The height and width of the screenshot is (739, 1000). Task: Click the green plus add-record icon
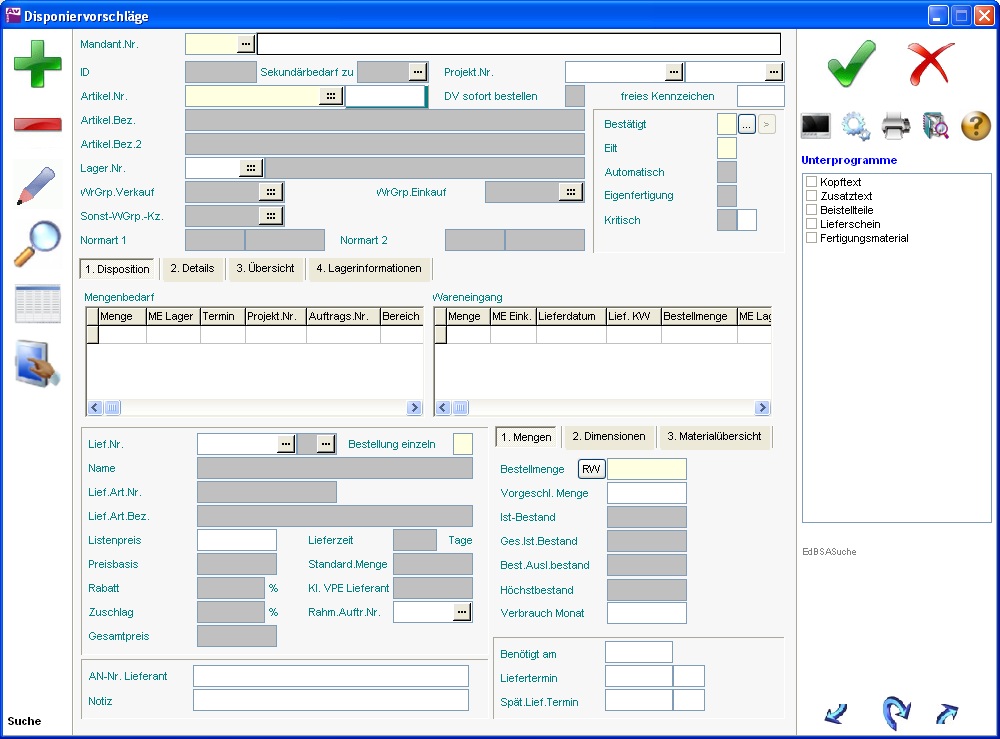tap(37, 64)
